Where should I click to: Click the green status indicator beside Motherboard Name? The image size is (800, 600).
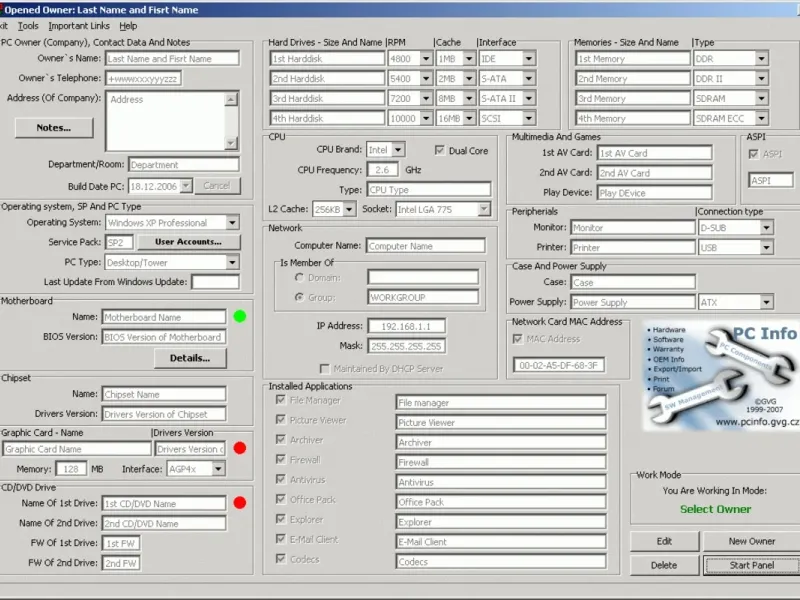[239, 317]
